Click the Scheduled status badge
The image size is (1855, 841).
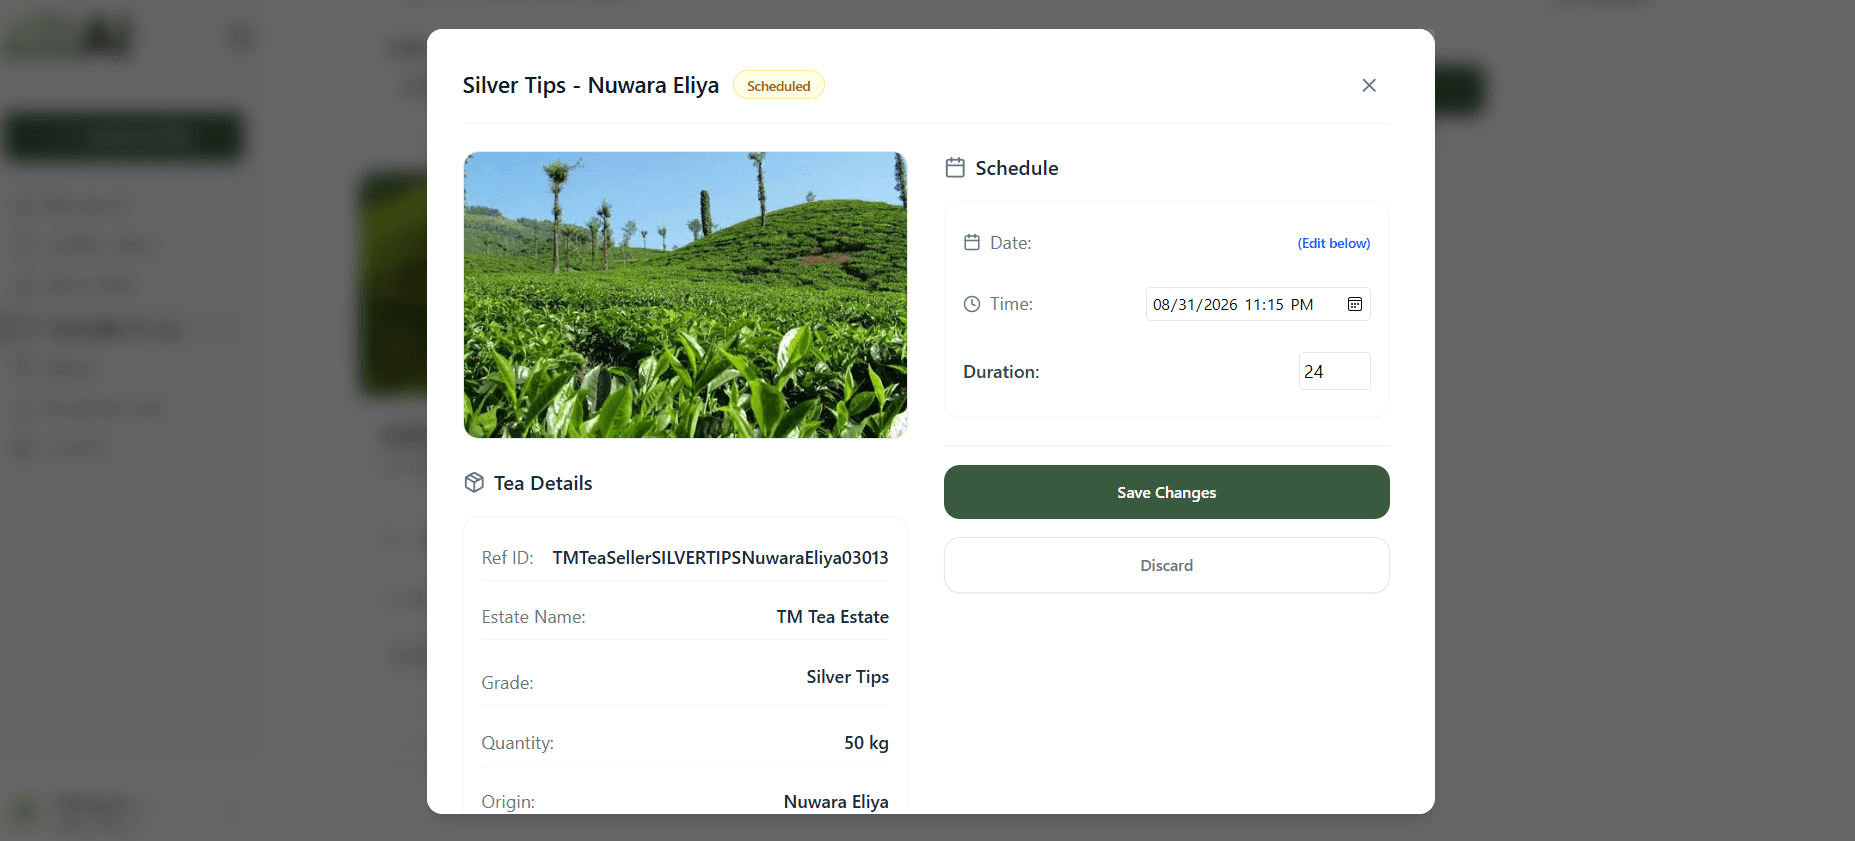[x=779, y=86]
